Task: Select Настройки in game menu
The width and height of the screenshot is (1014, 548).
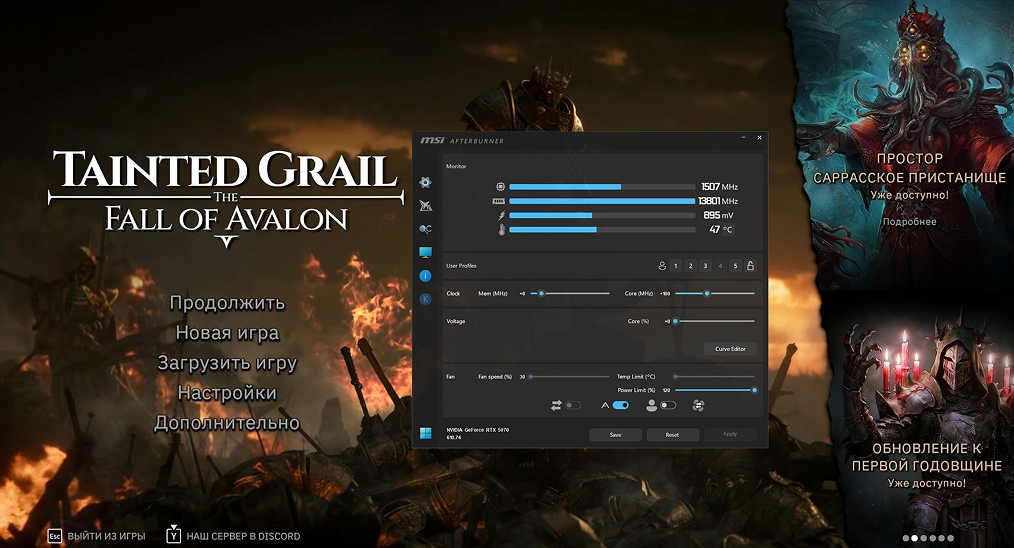Action: coord(227,393)
